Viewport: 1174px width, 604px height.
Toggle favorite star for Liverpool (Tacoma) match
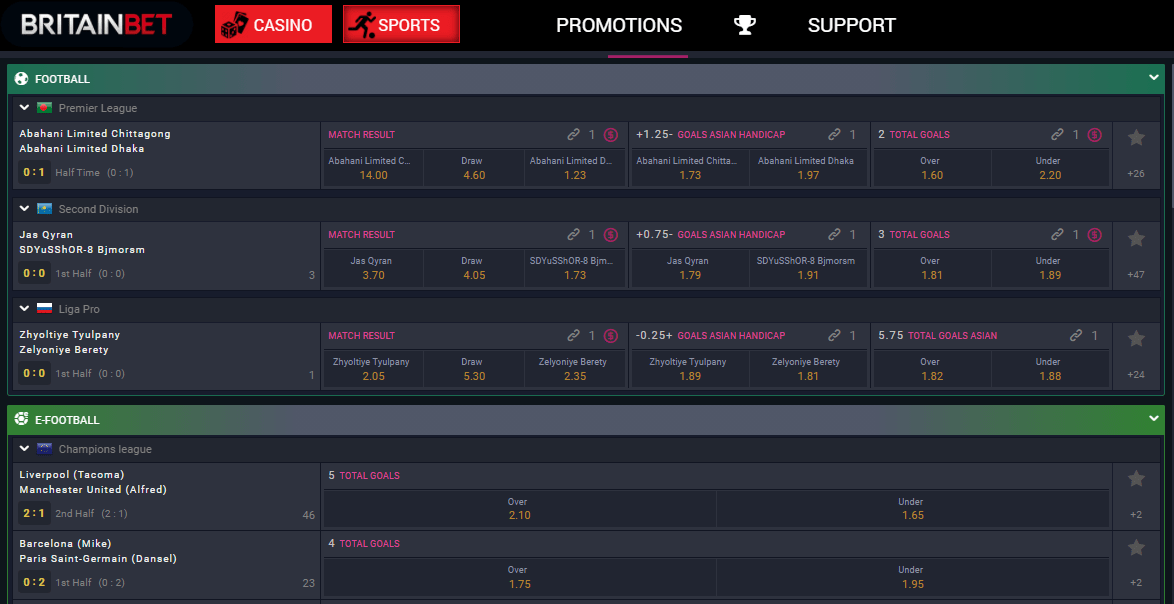pos(1136,479)
